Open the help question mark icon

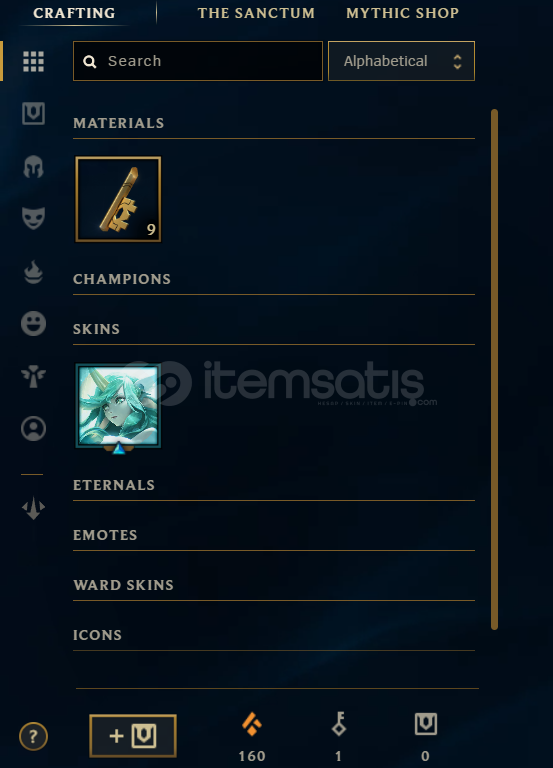[33, 736]
